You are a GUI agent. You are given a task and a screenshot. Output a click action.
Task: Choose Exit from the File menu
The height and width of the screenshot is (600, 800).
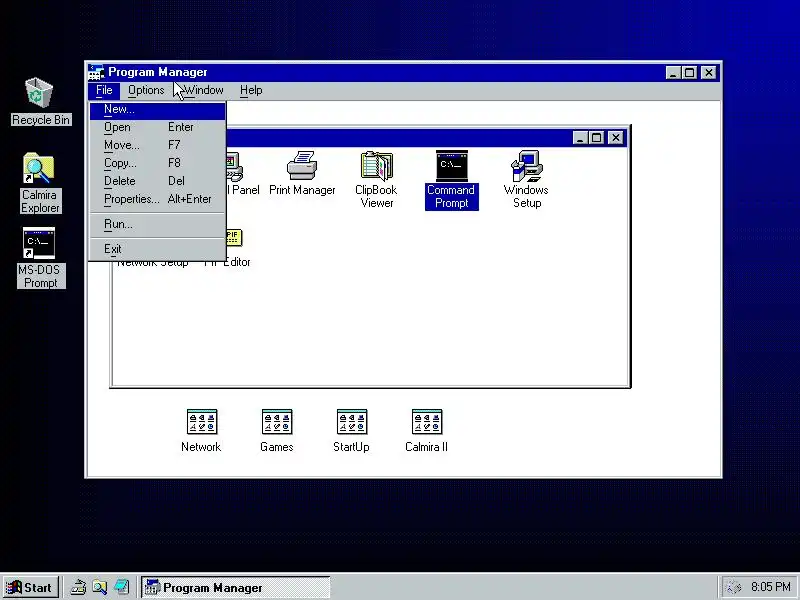(157, 249)
